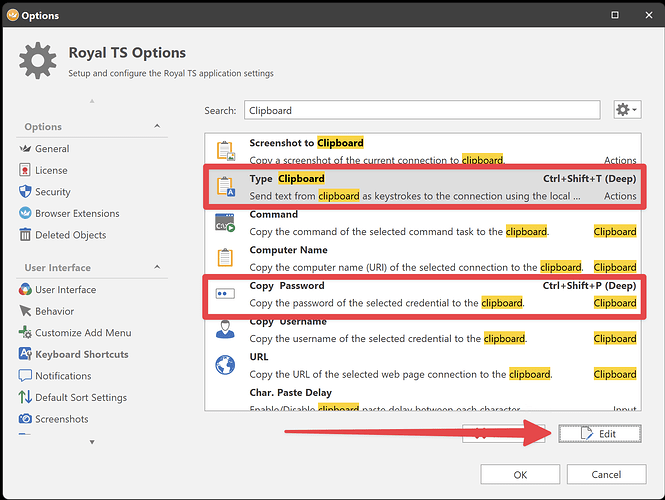Click inside the Search text field
This screenshot has height=500, width=665.
420,111
